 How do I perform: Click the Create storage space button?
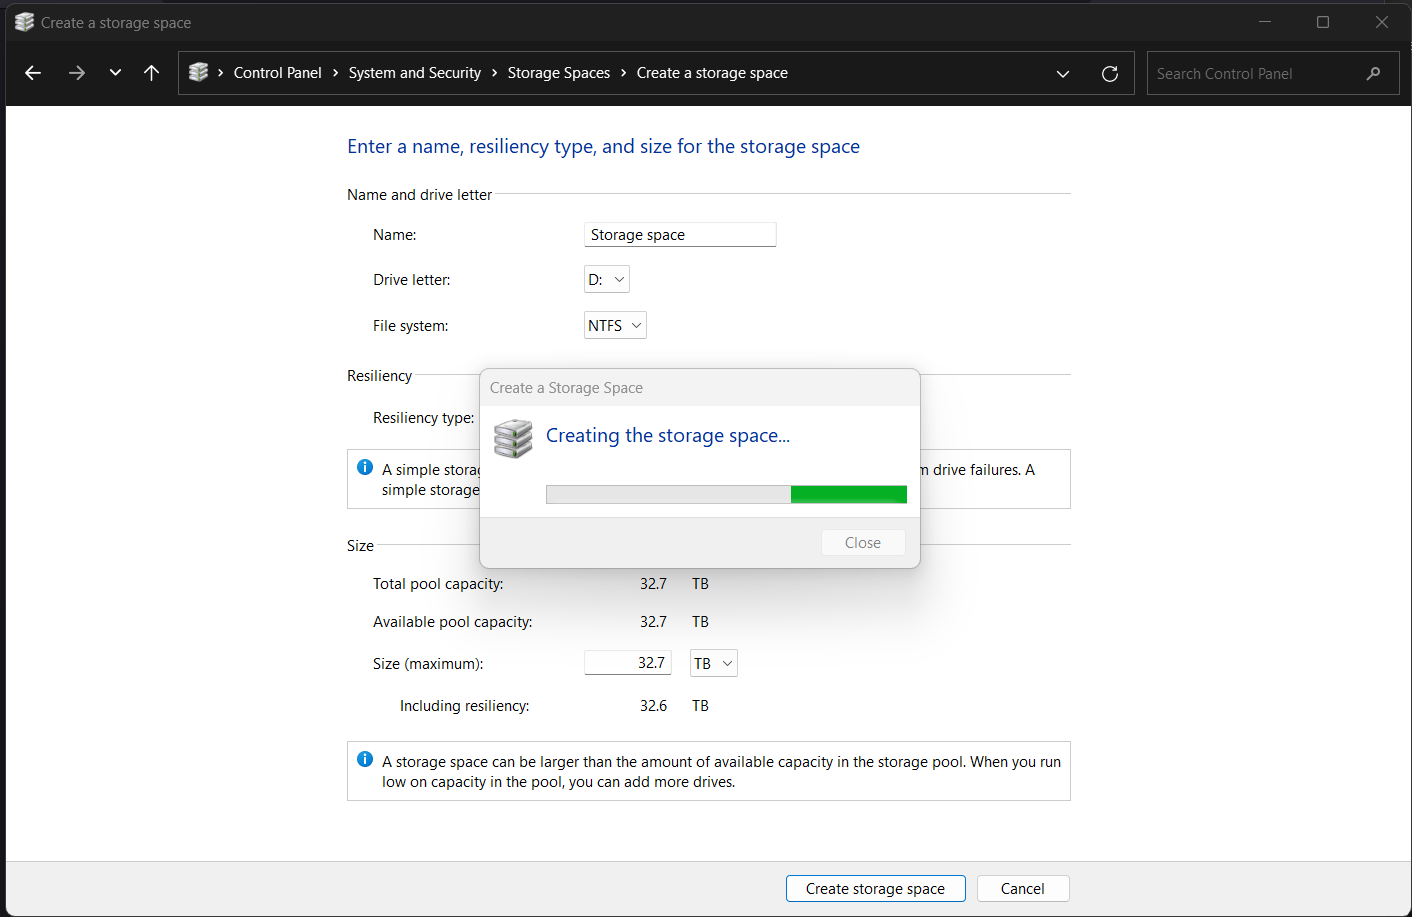875,889
